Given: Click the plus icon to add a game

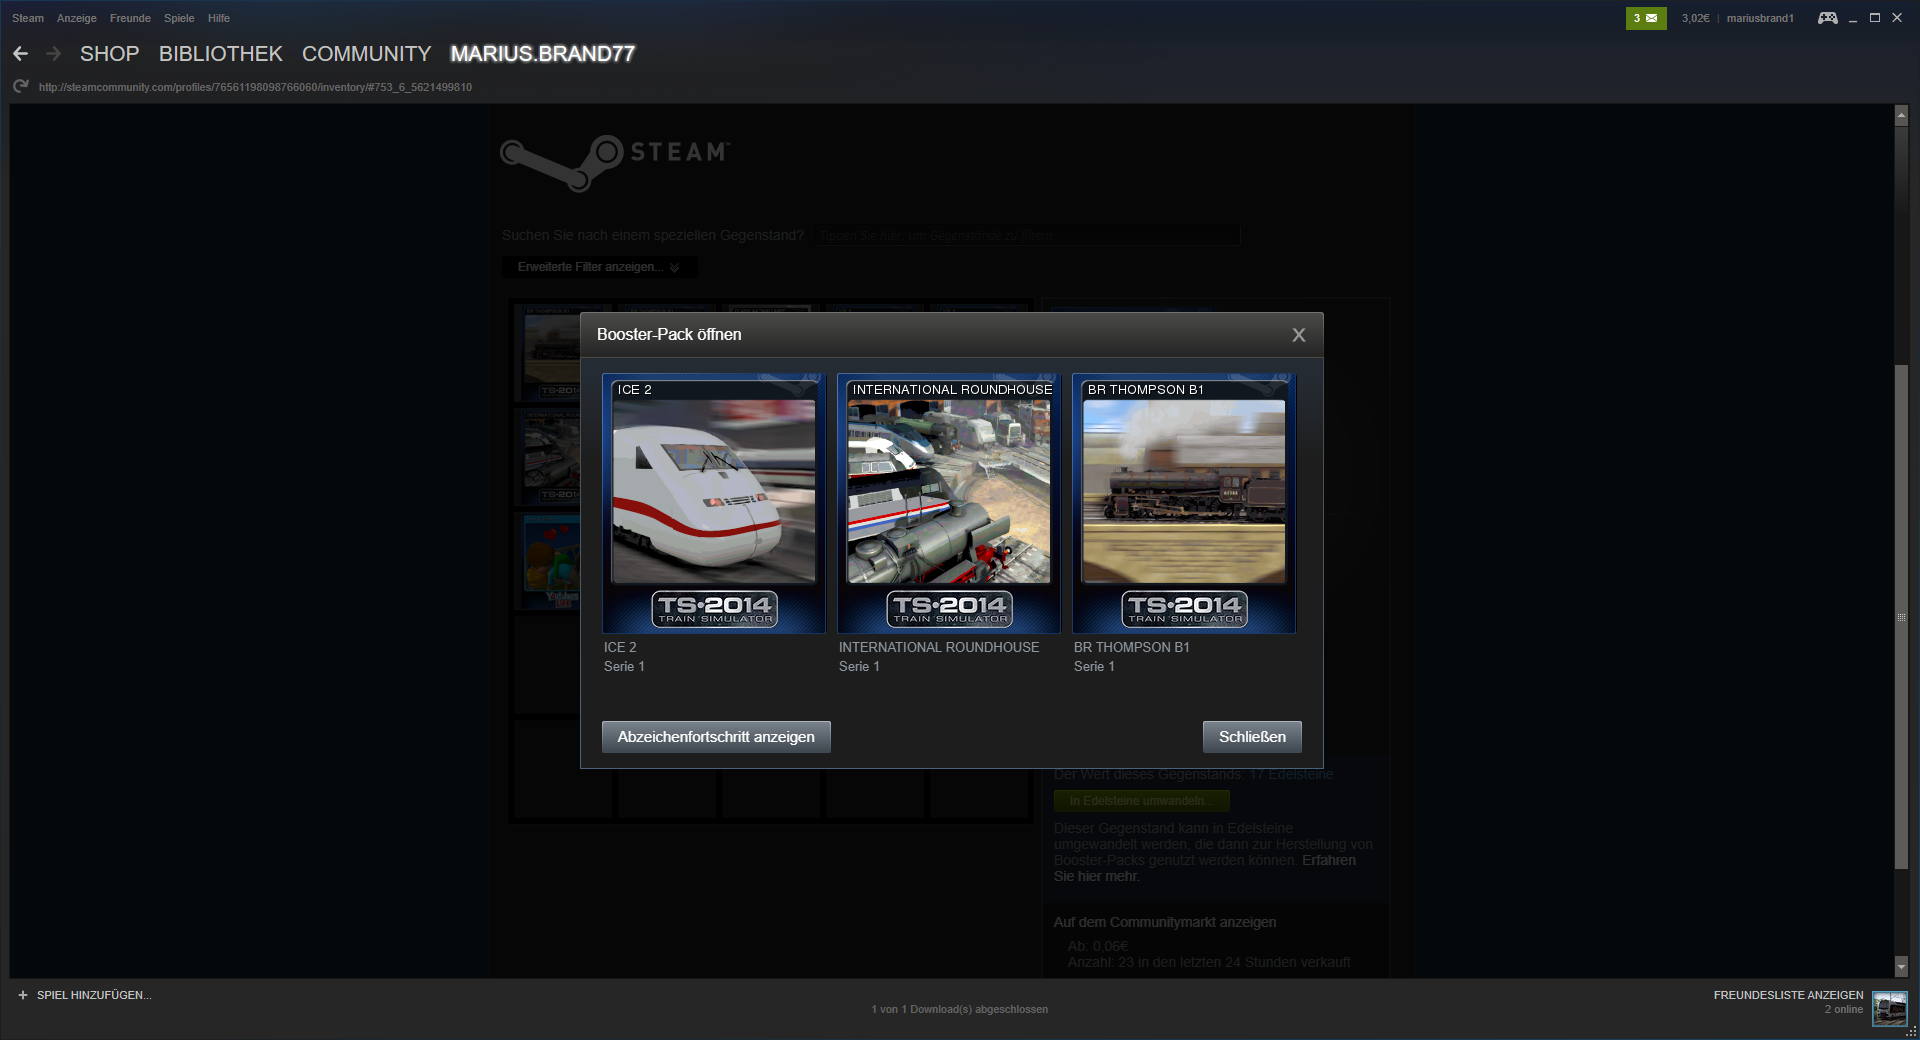Looking at the screenshot, I should pyautogui.click(x=23, y=995).
